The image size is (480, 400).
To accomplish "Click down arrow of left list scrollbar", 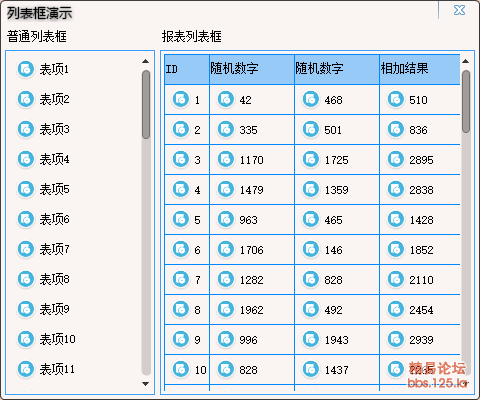I will coord(145,384).
